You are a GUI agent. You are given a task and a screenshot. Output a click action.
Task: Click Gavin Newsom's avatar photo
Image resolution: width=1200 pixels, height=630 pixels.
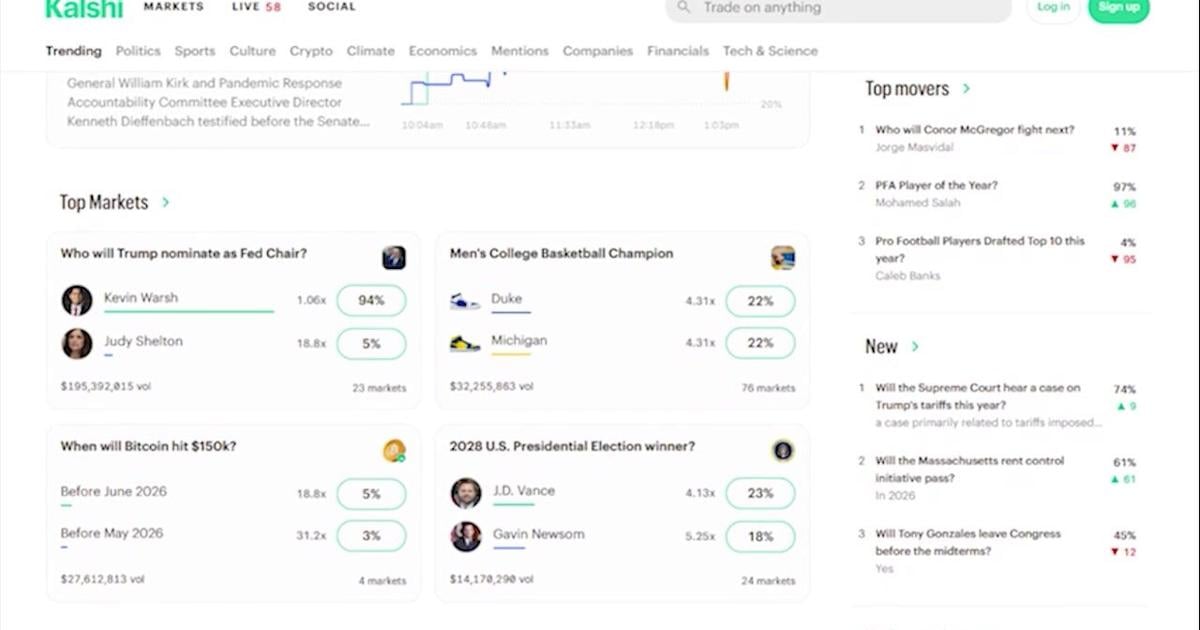coord(466,536)
